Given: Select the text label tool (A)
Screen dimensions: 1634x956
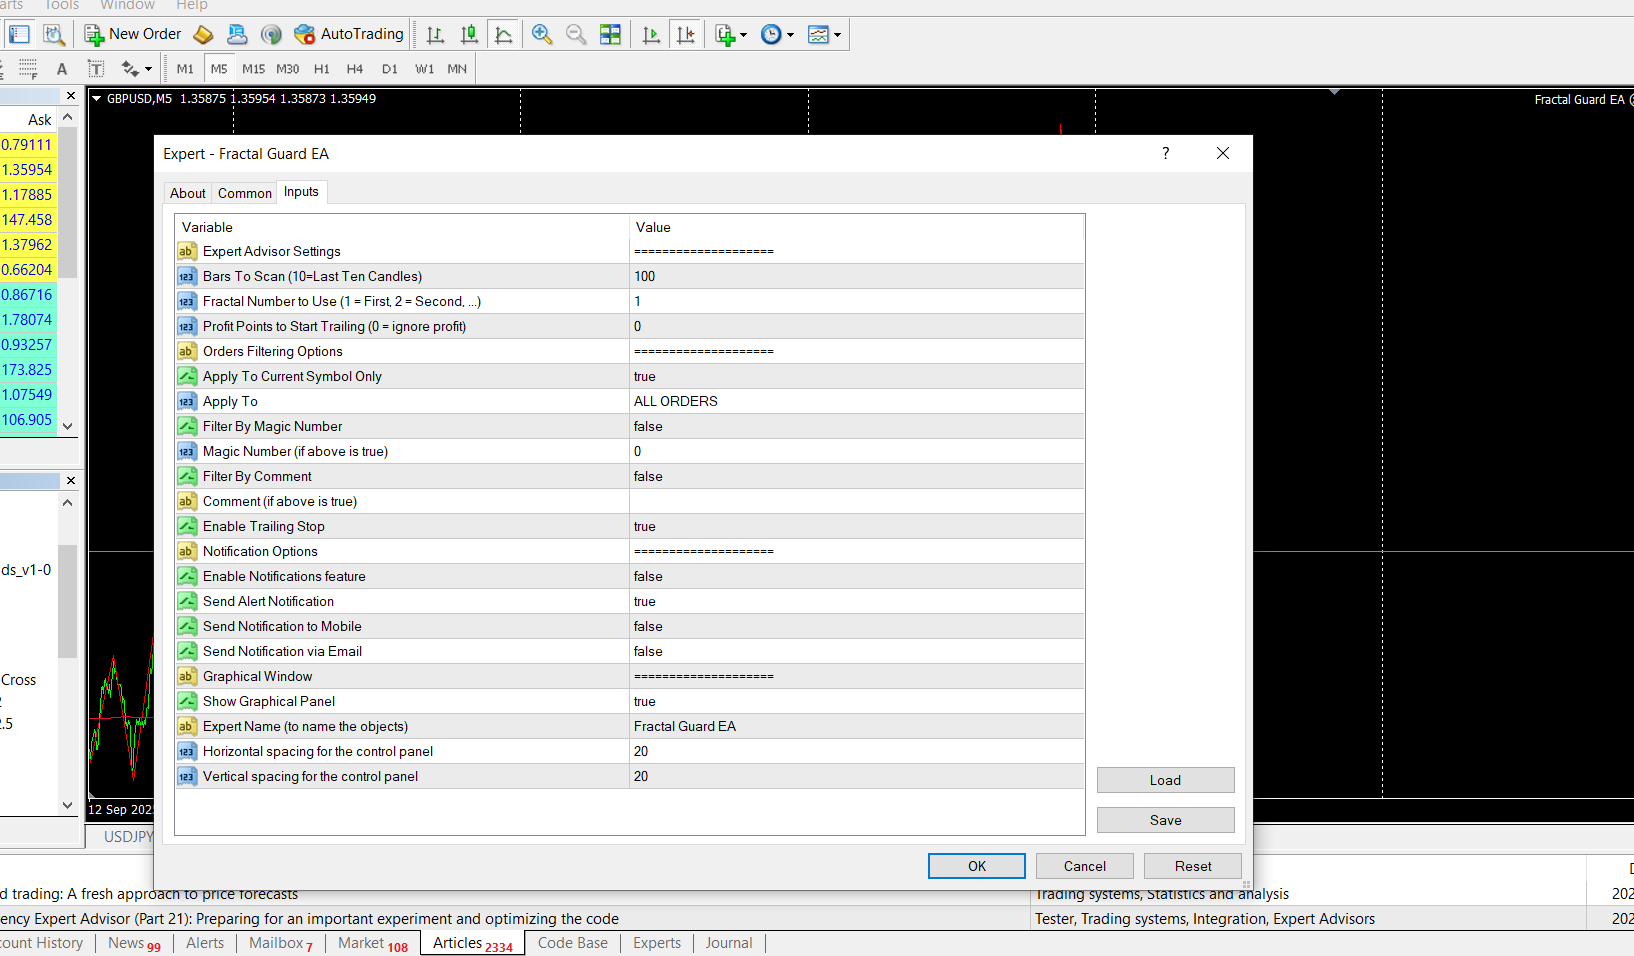Looking at the screenshot, I should [62, 69].
